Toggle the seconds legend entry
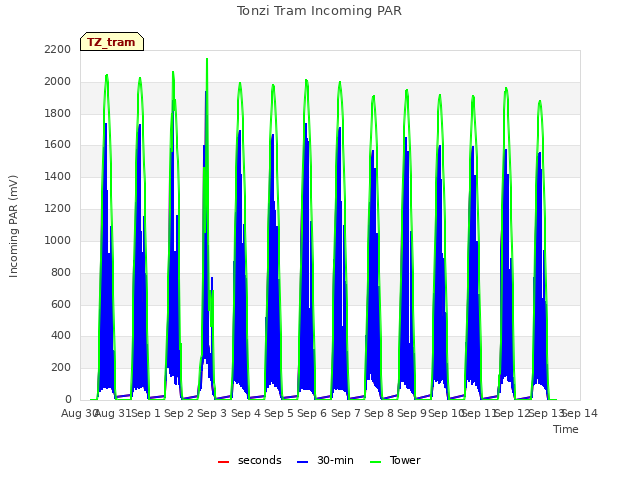640x480 pixels. (x=249, y=460)
